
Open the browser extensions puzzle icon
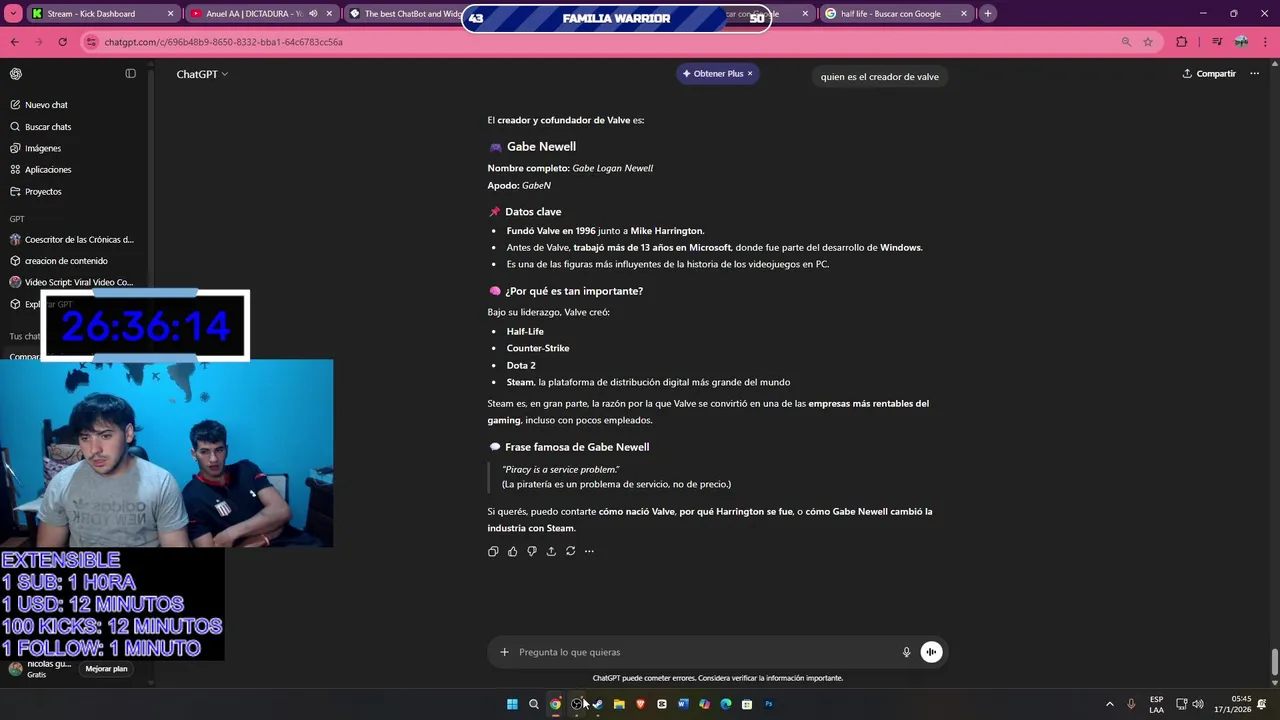click(x=1182, y=42)
